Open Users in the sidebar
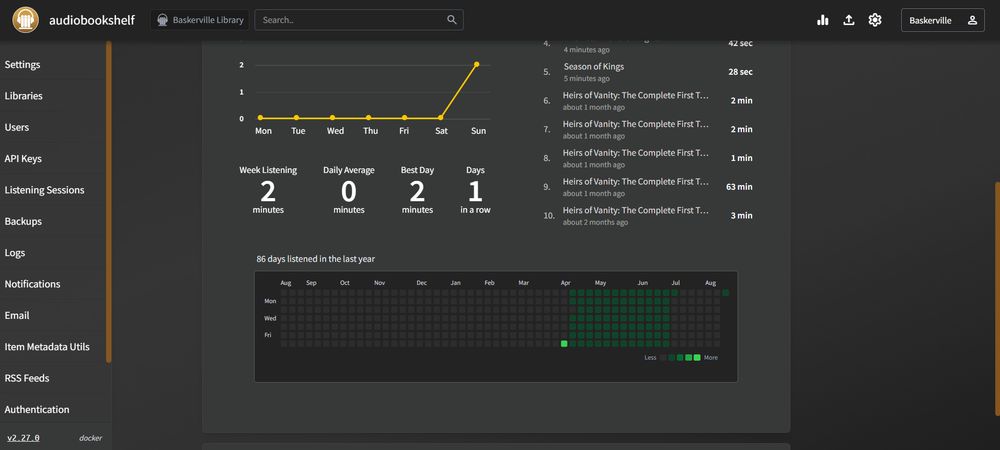The width and height of the screenshot is (1000, 450). coord(53,127)
